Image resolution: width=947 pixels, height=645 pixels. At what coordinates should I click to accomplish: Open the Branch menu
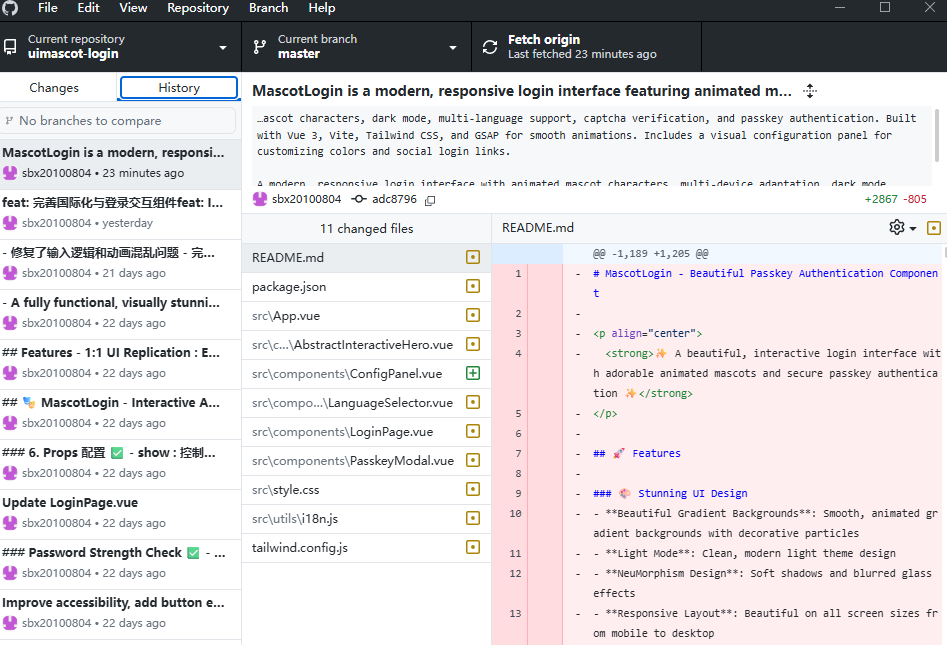point(268,8)
